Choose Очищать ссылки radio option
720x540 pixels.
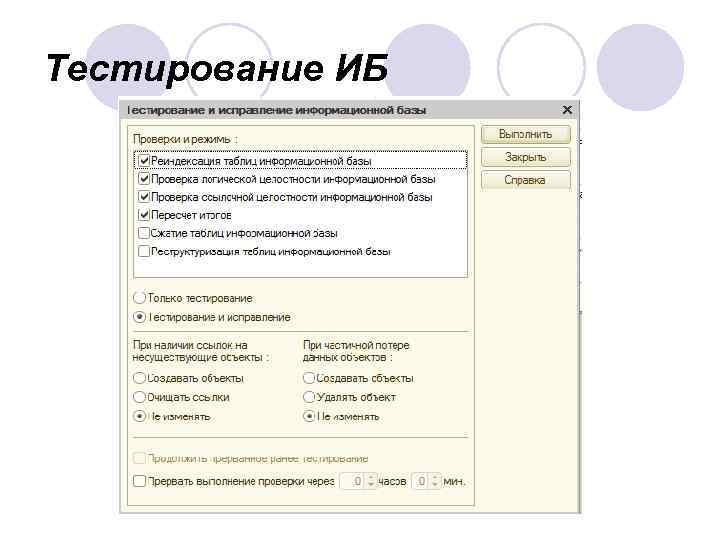point(139,397)
